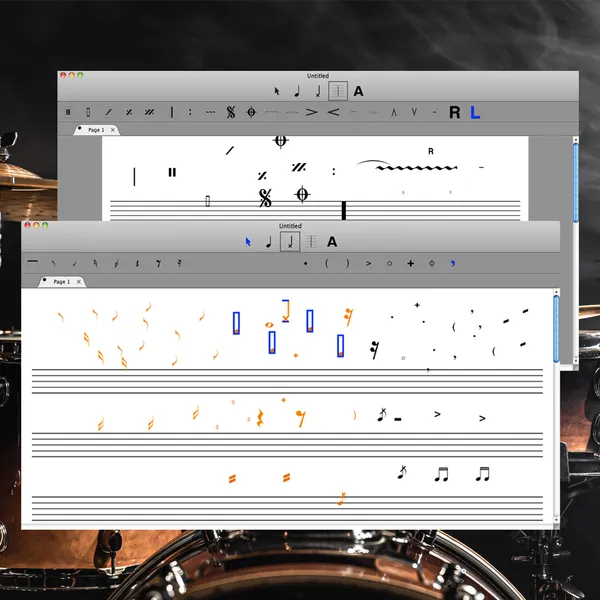Select the single barline tool in back window toolbar

click(x=172, y=112)
